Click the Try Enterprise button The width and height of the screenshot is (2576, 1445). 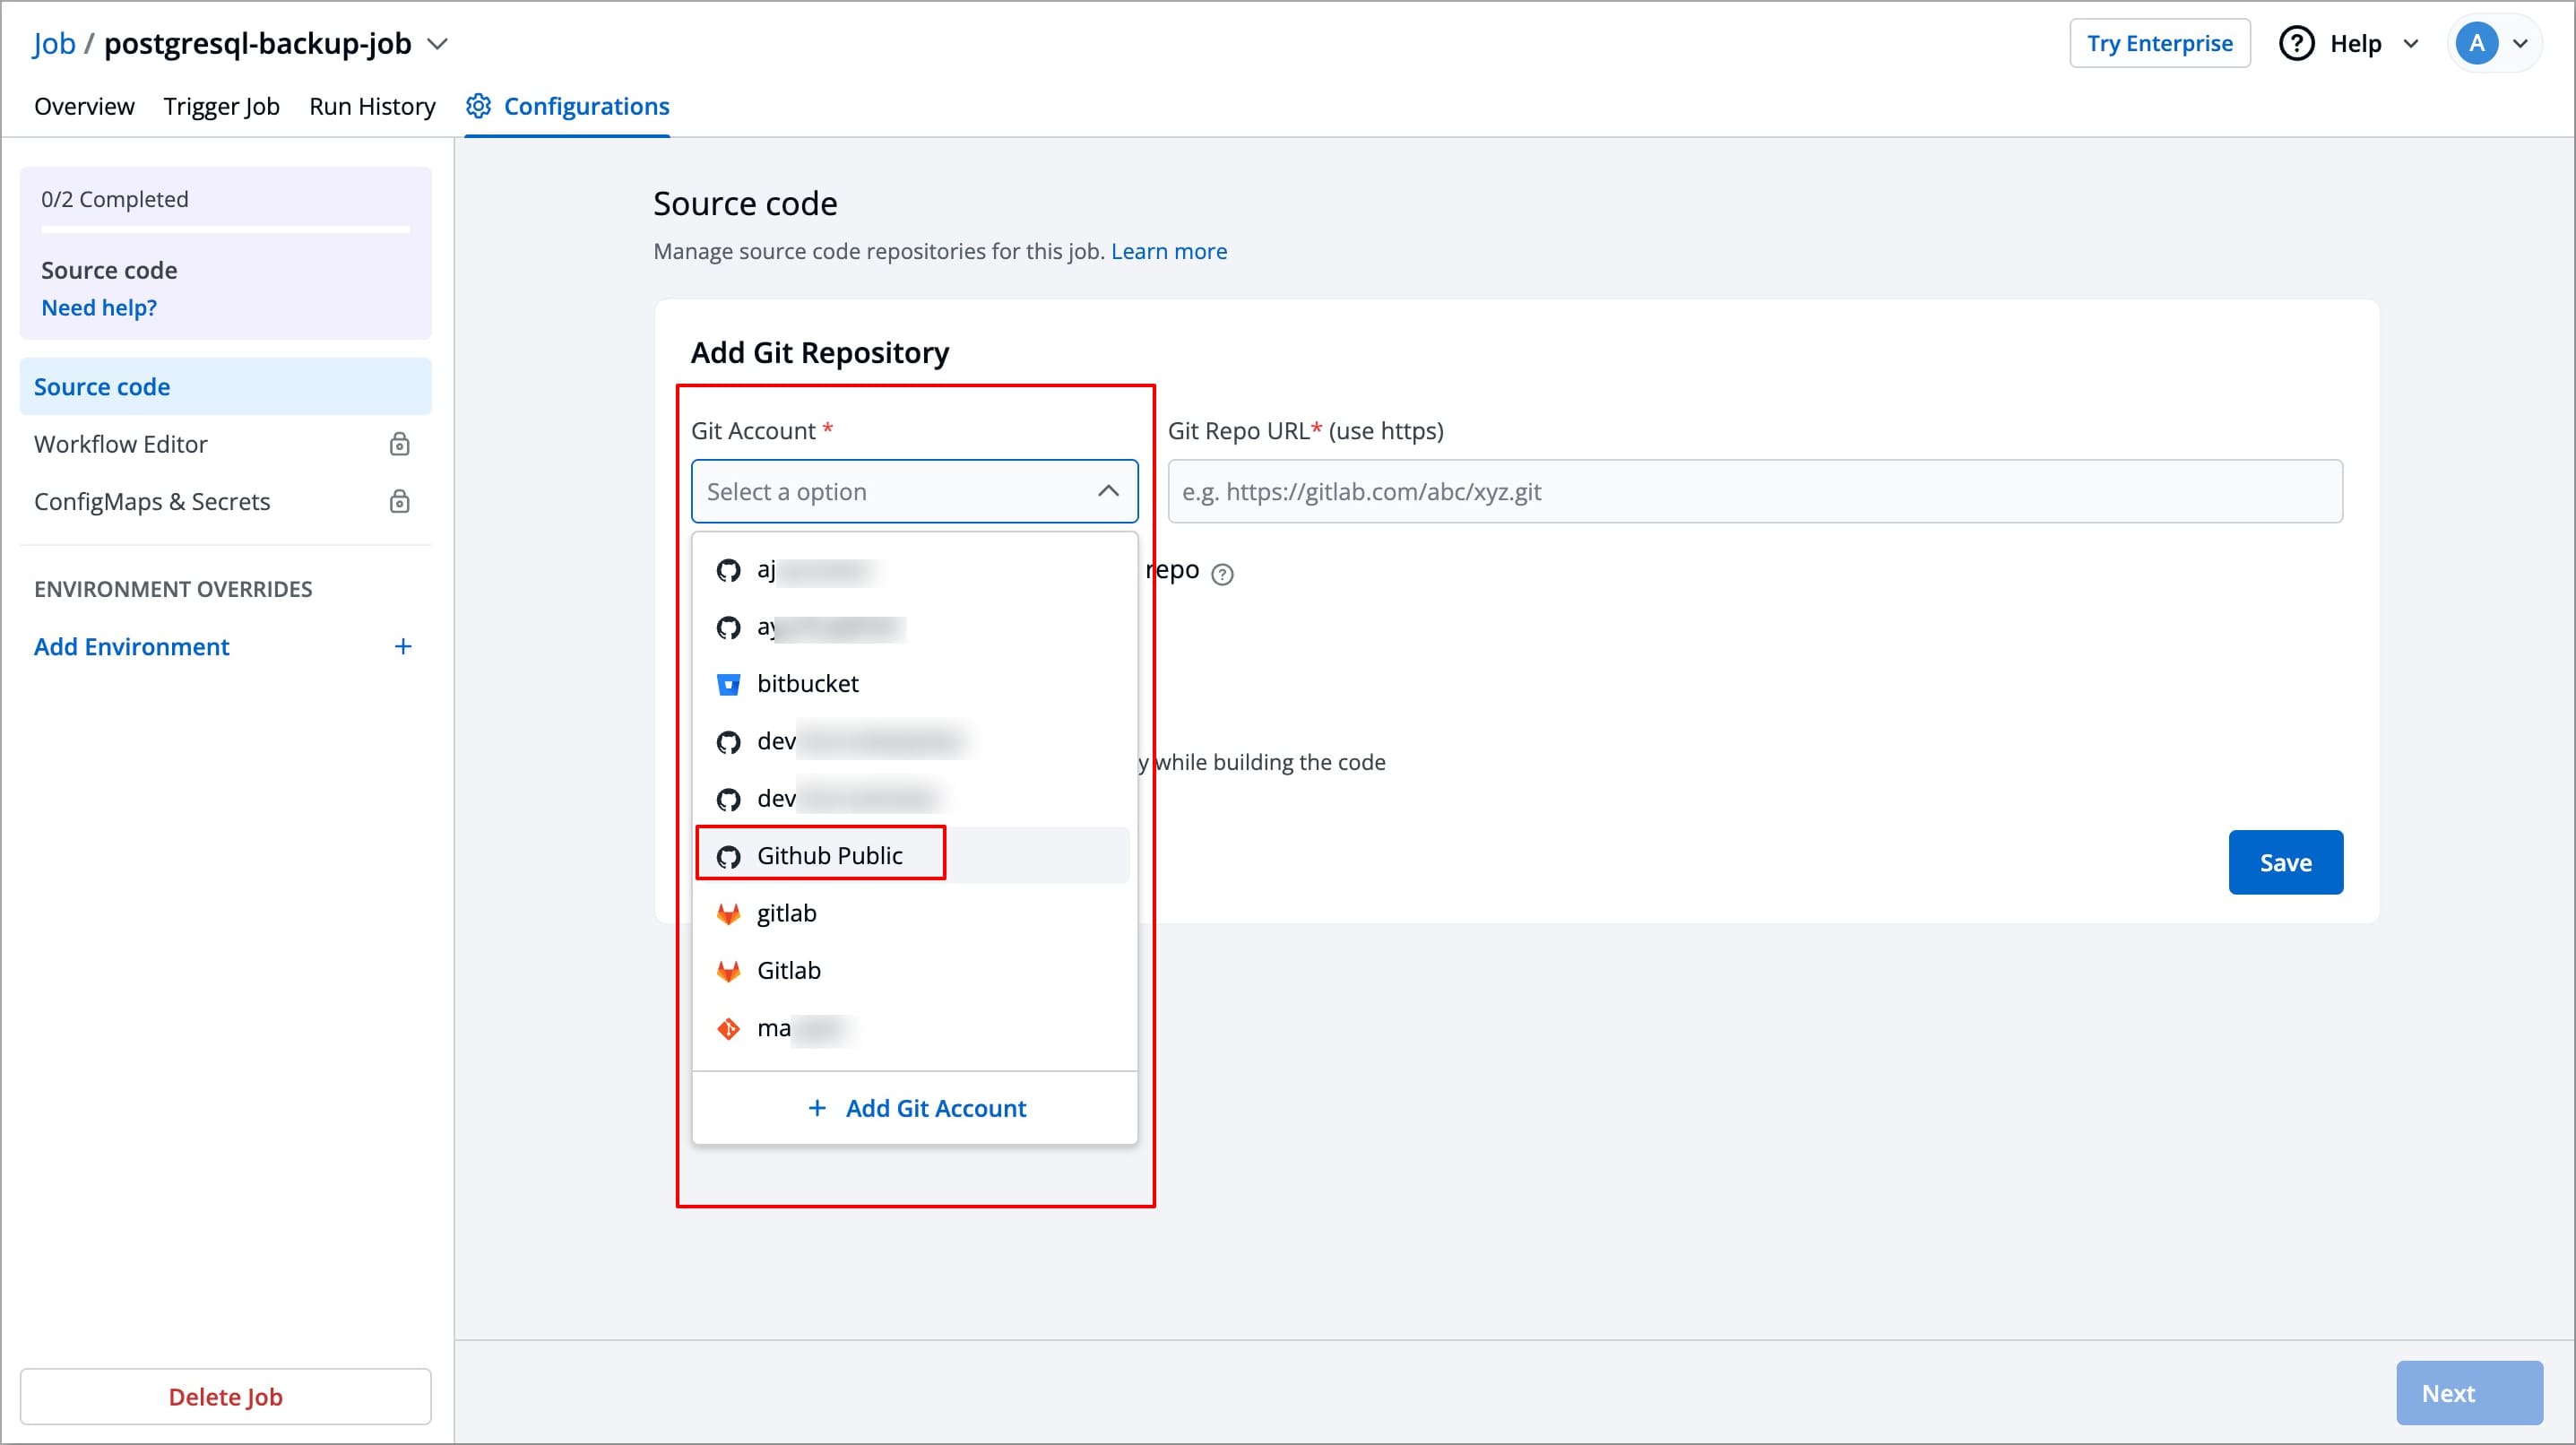[x=2160, y=43]
